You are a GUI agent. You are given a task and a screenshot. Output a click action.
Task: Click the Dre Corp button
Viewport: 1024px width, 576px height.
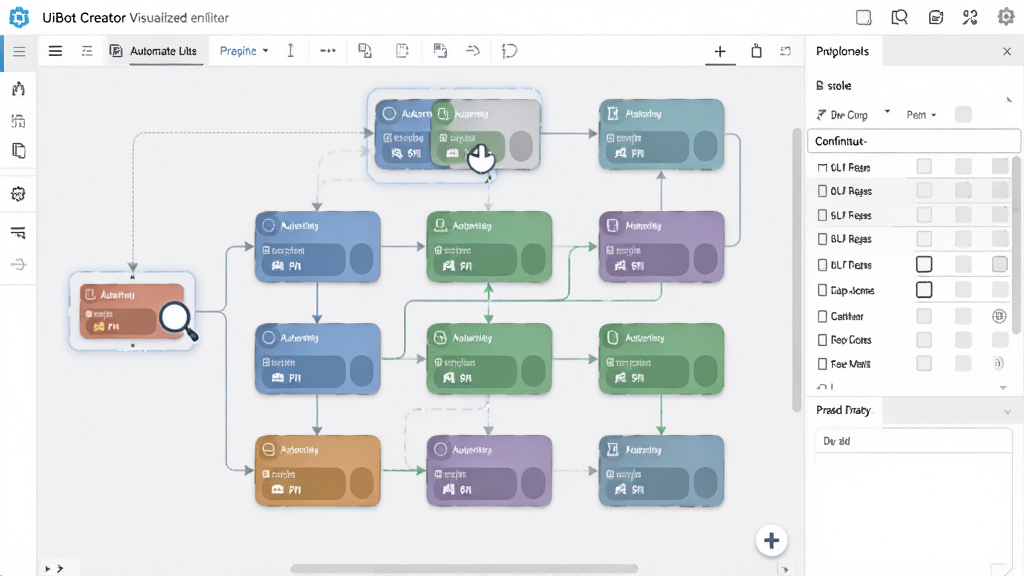click(x=842, y=115)
